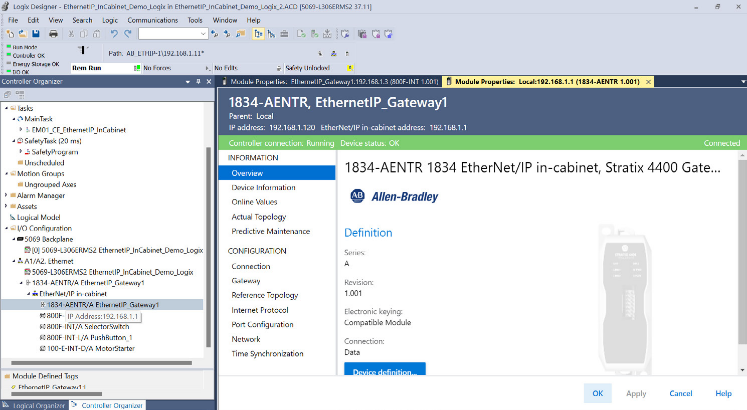Click the second shield-lock toolbar icon
This screenshot has width=747, height=410.
pos(375,34)
